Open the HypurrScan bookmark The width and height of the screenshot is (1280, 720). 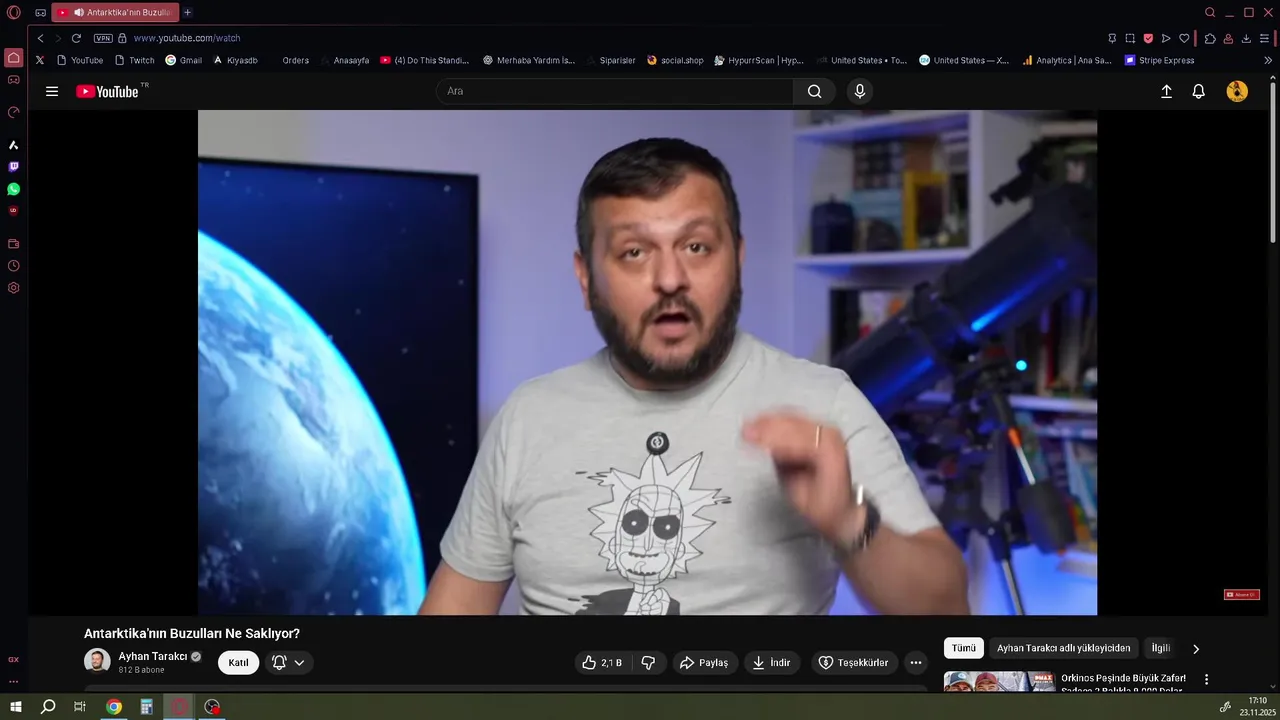(759, 60)
